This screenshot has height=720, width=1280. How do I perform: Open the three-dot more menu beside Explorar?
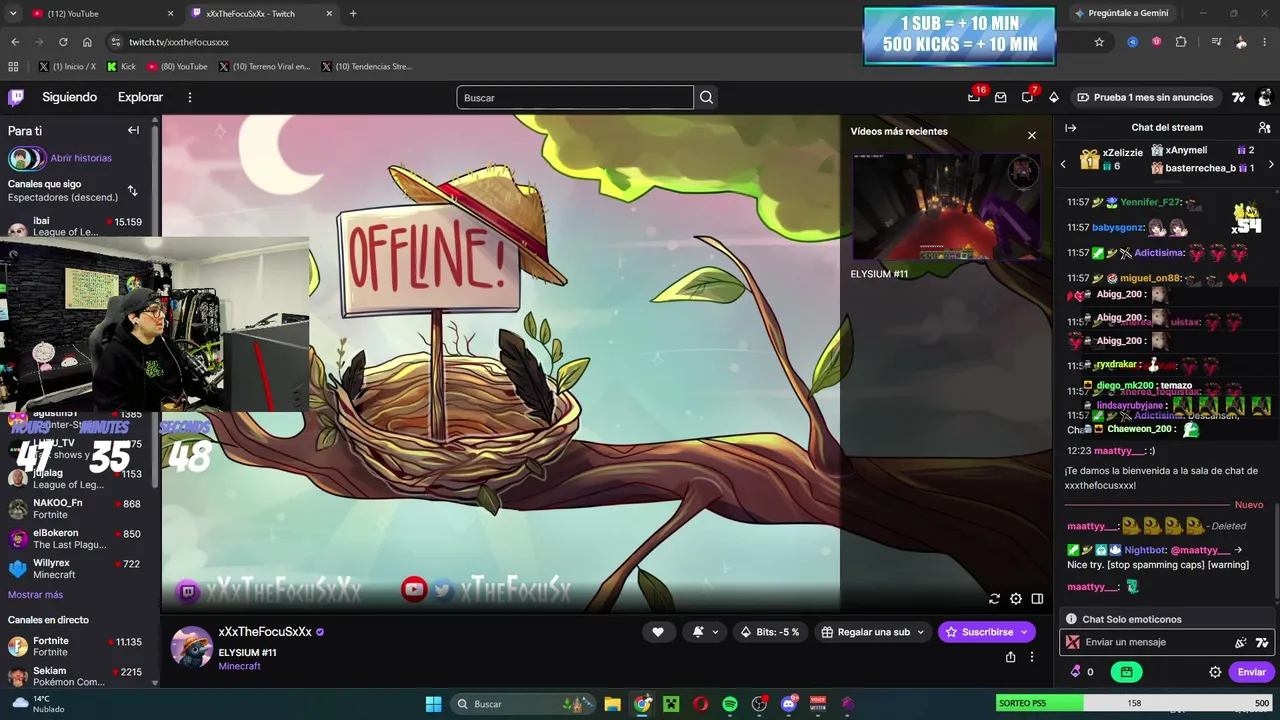pos(190,97)
